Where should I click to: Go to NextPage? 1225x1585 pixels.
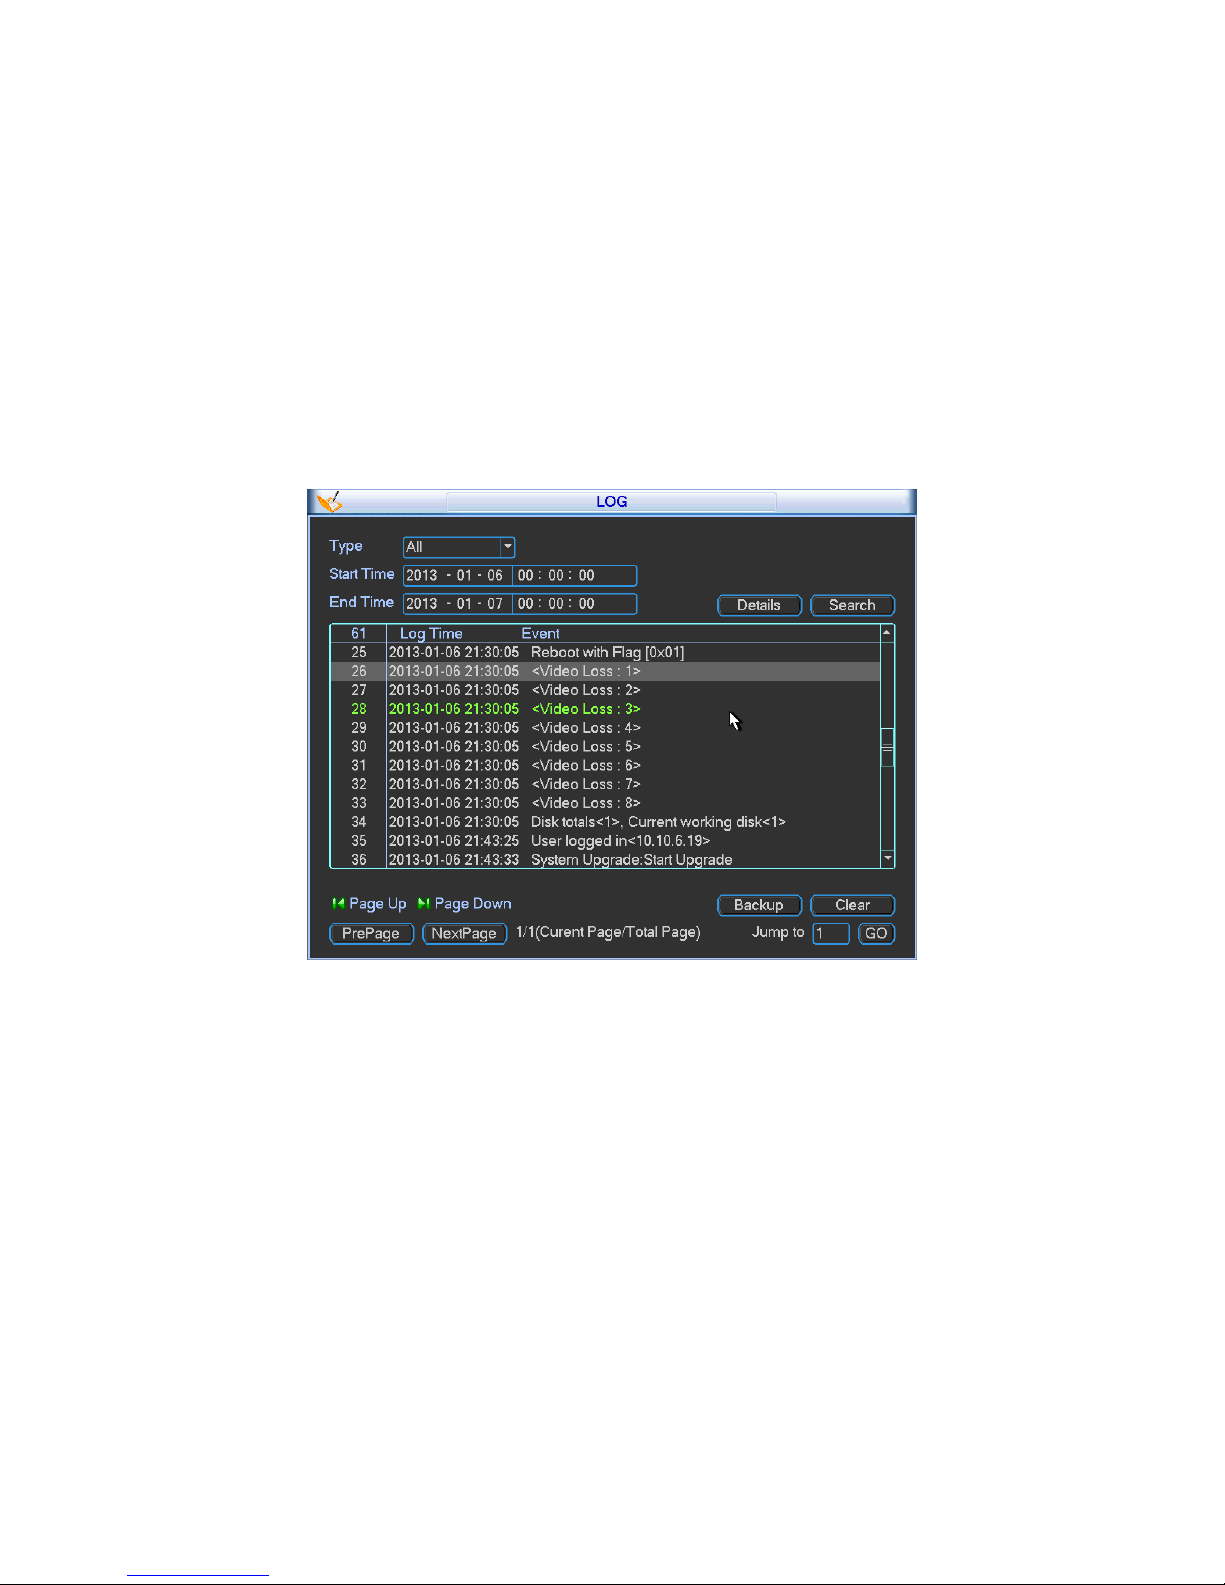(464, 933)
